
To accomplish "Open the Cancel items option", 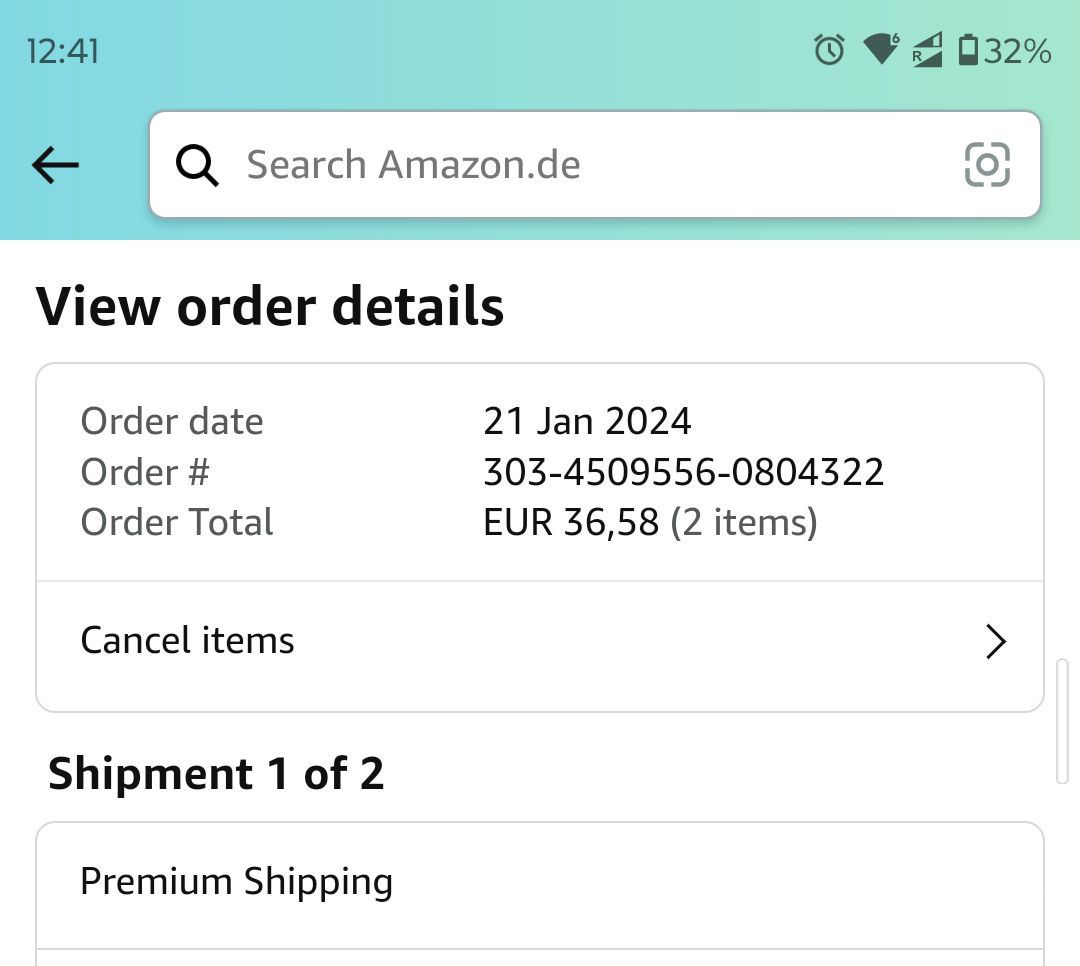I will 188,641.
